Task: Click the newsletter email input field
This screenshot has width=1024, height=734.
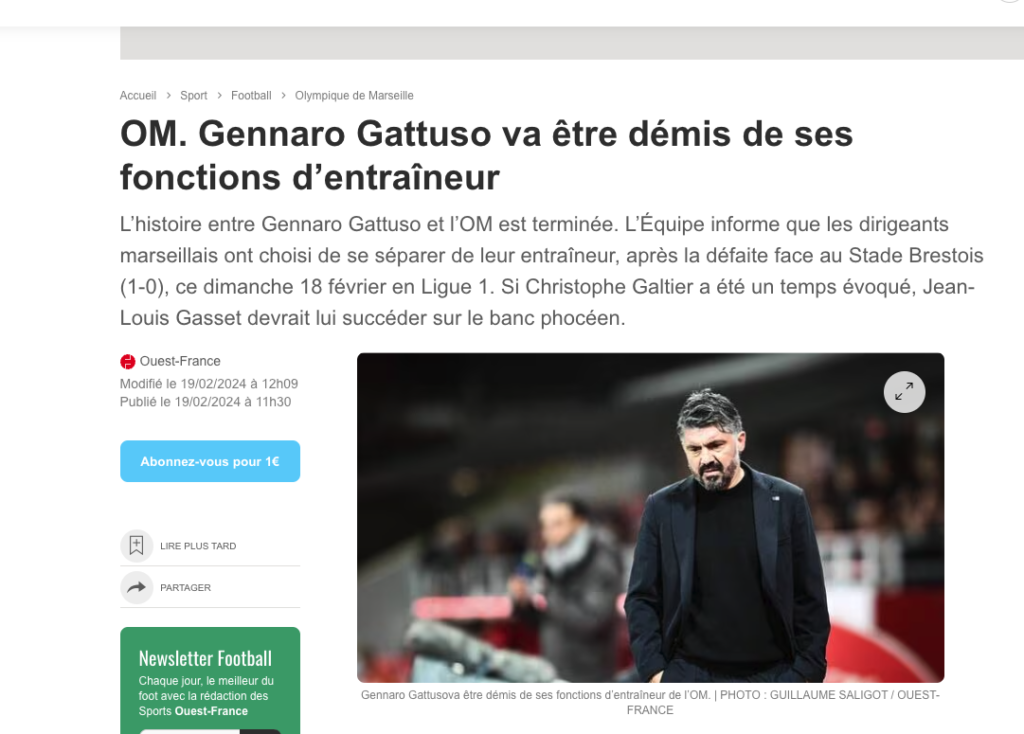Action: click(189, 731)
